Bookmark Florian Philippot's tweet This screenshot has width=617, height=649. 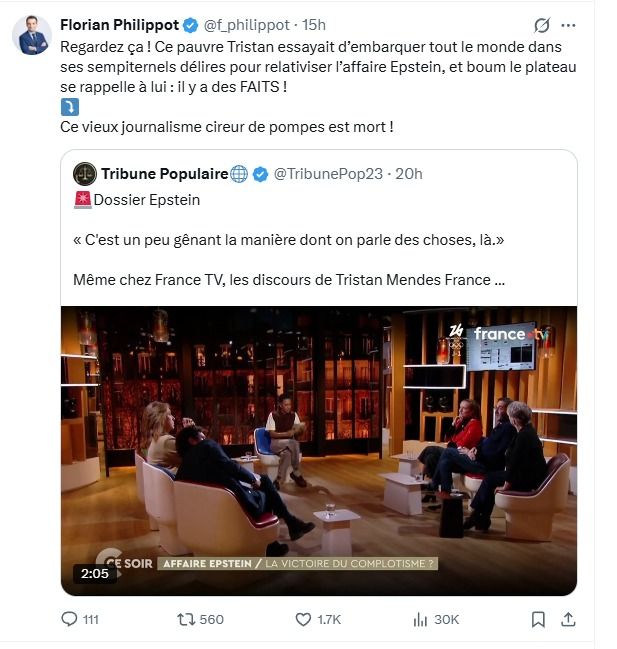point(538,620)
